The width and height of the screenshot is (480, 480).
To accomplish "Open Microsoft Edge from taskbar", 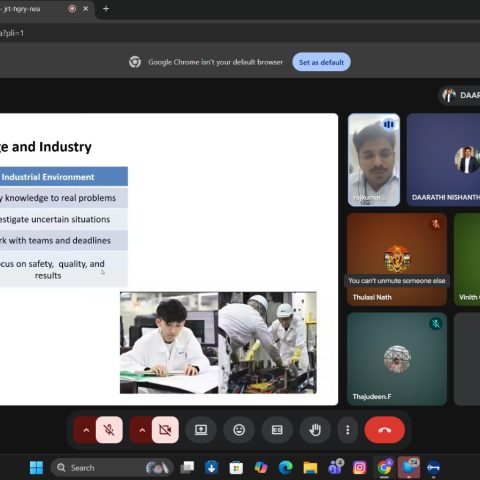I will [x=286, y=468].
